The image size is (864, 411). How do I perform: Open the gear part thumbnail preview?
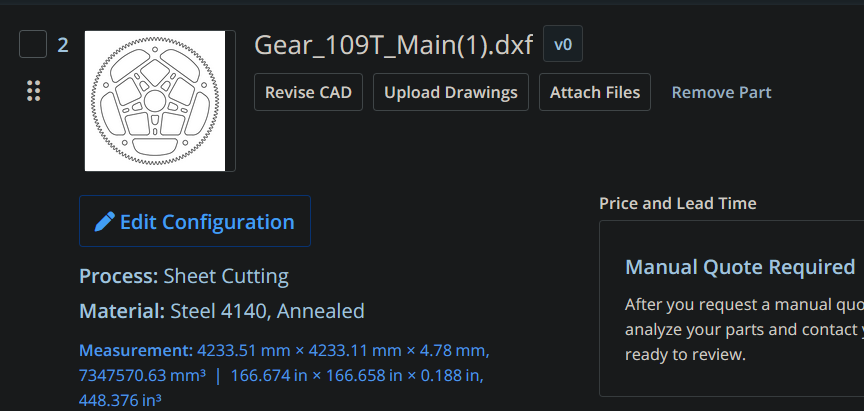click(x=155, y=101)
